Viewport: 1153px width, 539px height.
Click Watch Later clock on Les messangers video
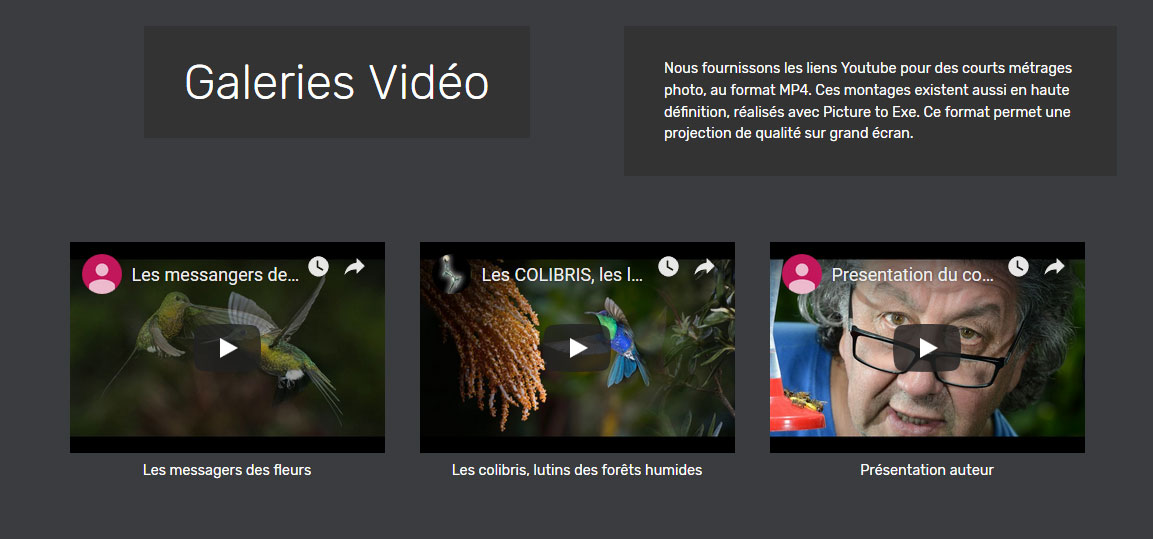318,266
